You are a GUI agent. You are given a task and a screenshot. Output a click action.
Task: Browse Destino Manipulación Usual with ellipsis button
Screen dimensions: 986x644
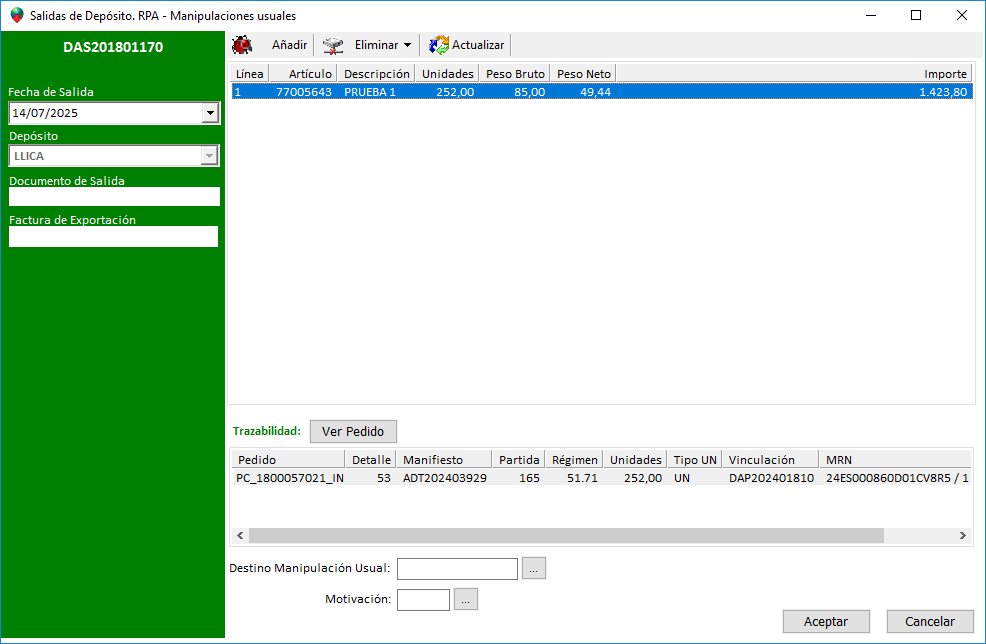[x=534, y=569]
